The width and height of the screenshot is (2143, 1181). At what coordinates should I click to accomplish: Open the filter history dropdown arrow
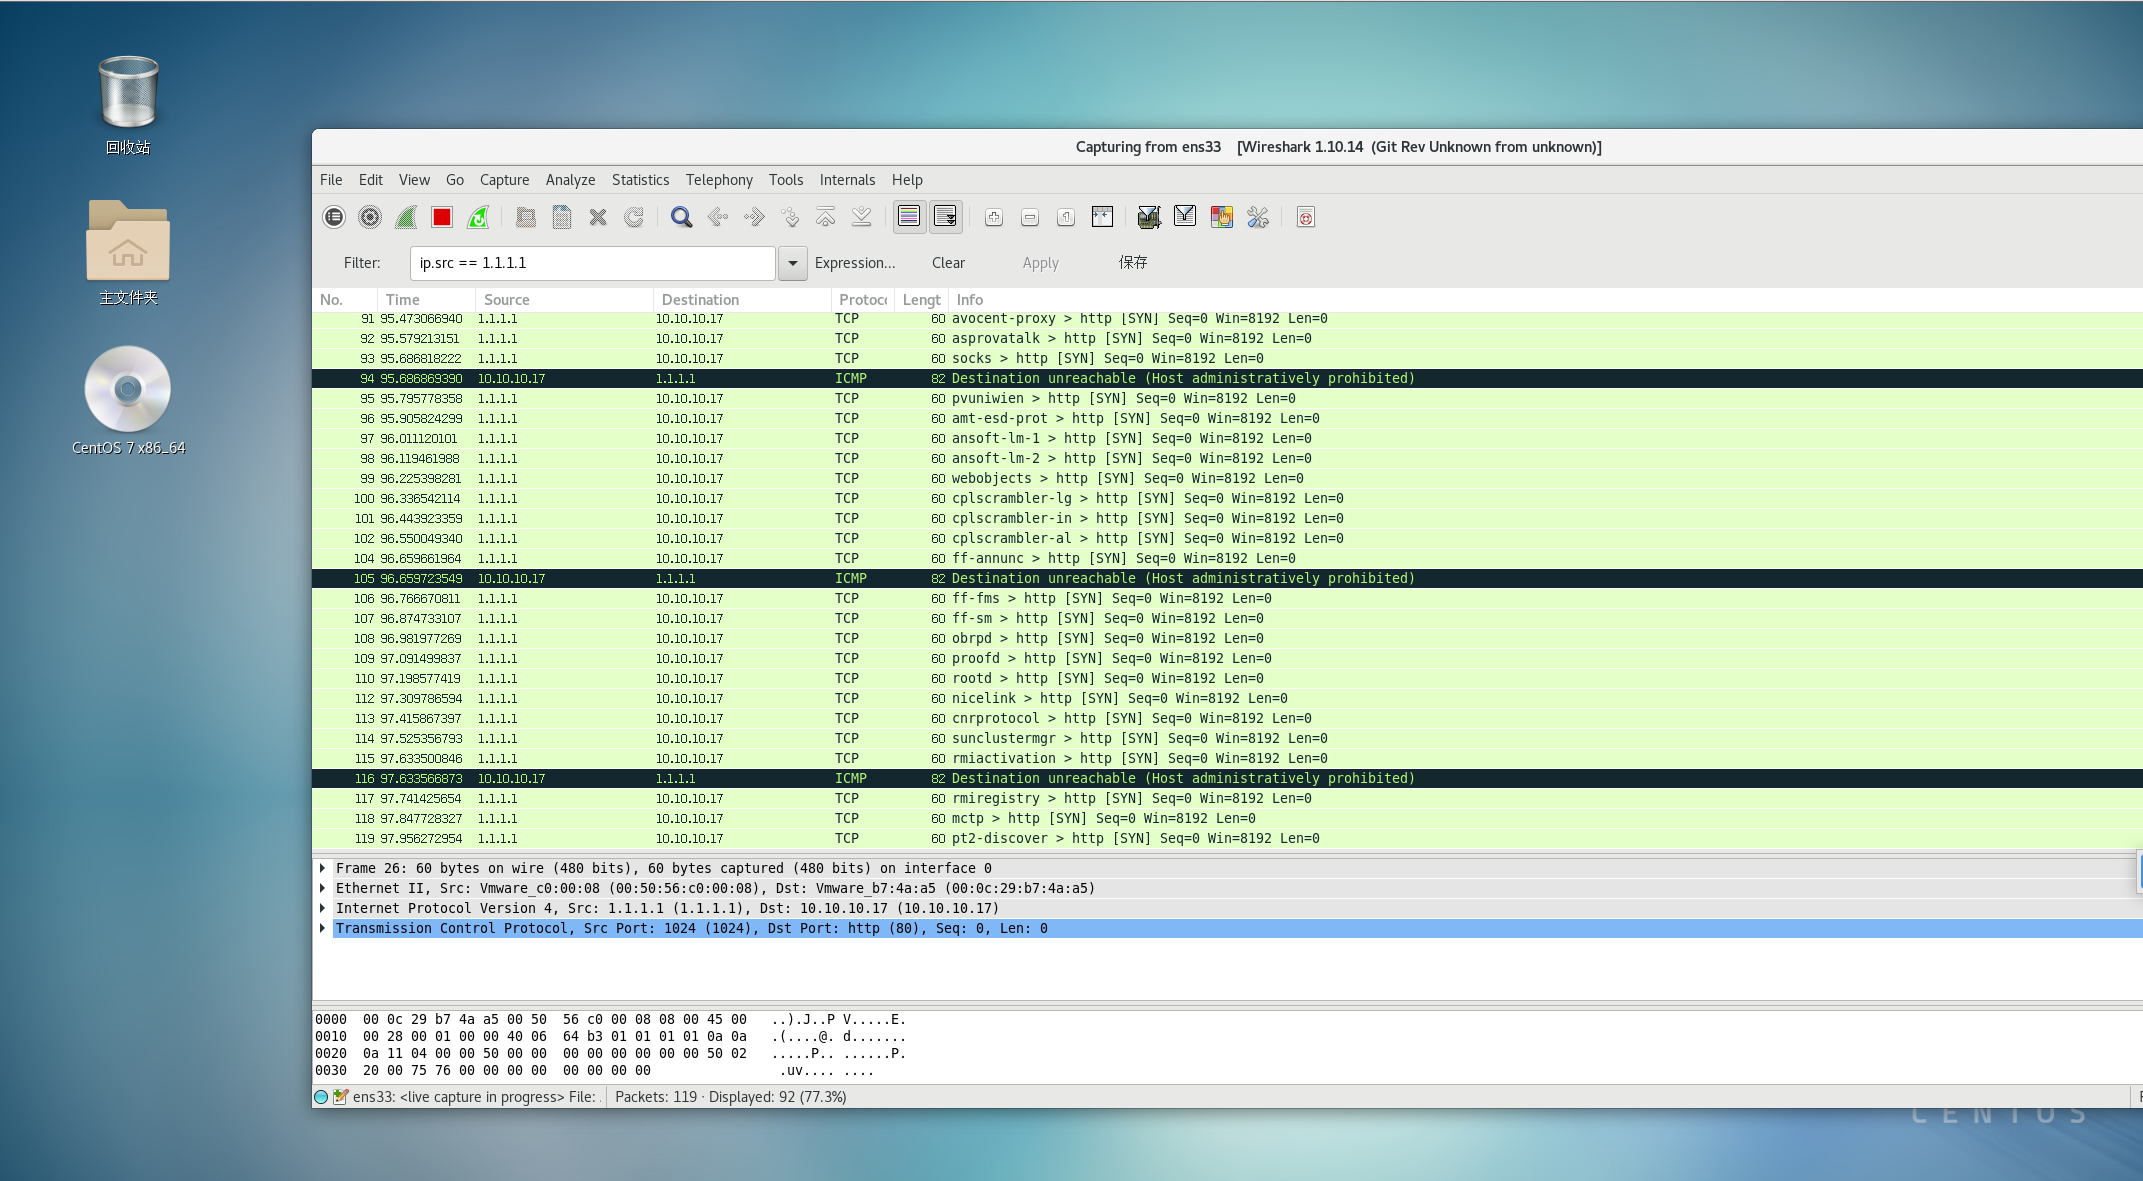(792, 263)
